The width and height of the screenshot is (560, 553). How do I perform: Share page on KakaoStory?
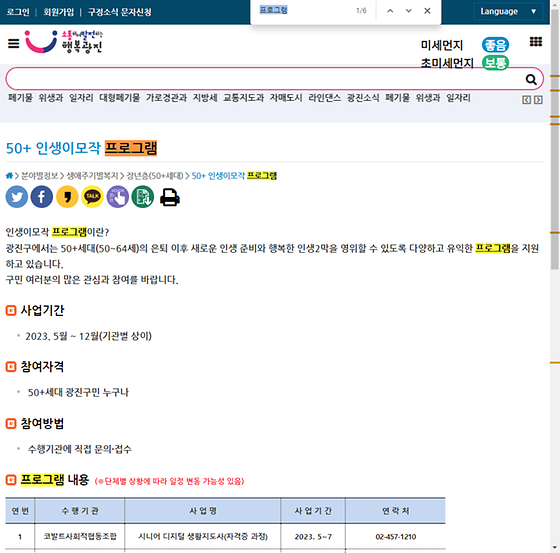(67, 197)
